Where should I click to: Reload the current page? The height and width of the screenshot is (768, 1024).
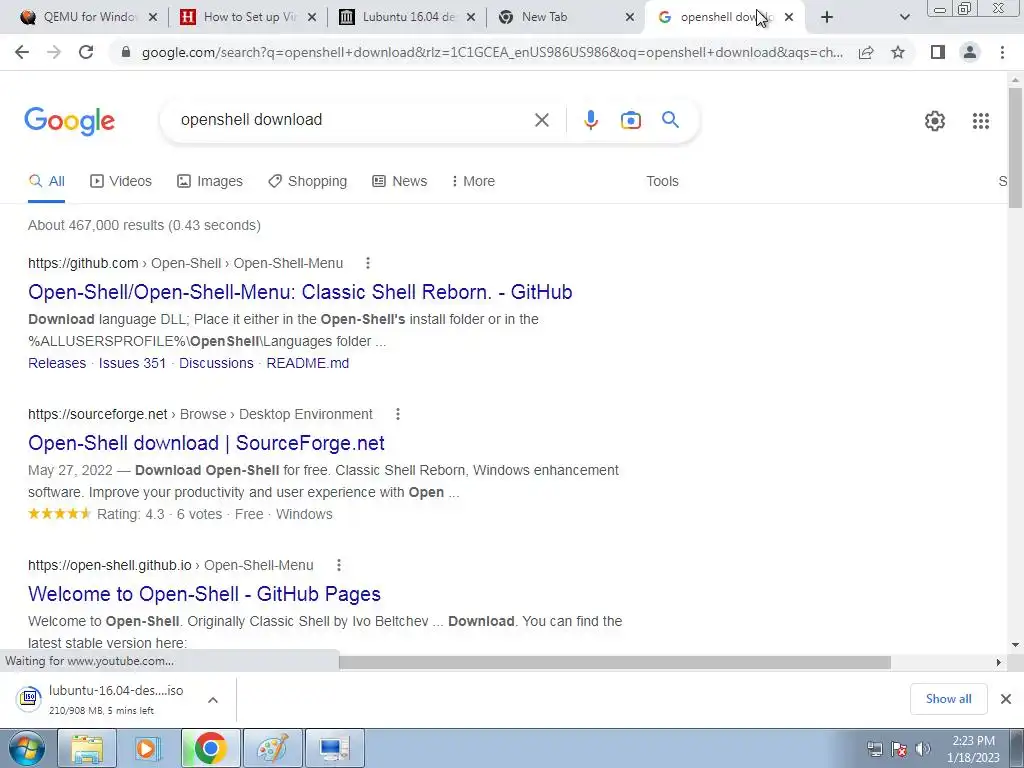[x=86, y=52]
